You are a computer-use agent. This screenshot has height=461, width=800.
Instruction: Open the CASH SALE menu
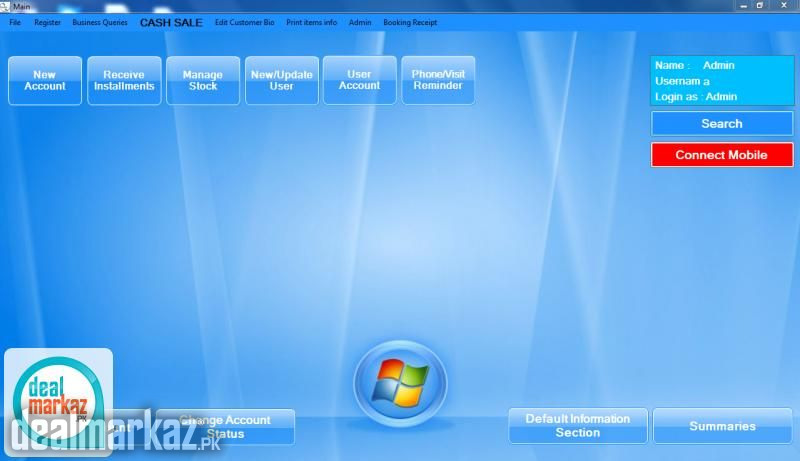click(171, 22)
